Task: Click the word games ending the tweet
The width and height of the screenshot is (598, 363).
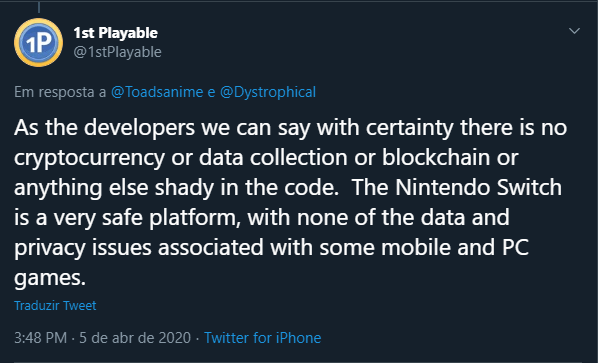Action: (50, 278)
